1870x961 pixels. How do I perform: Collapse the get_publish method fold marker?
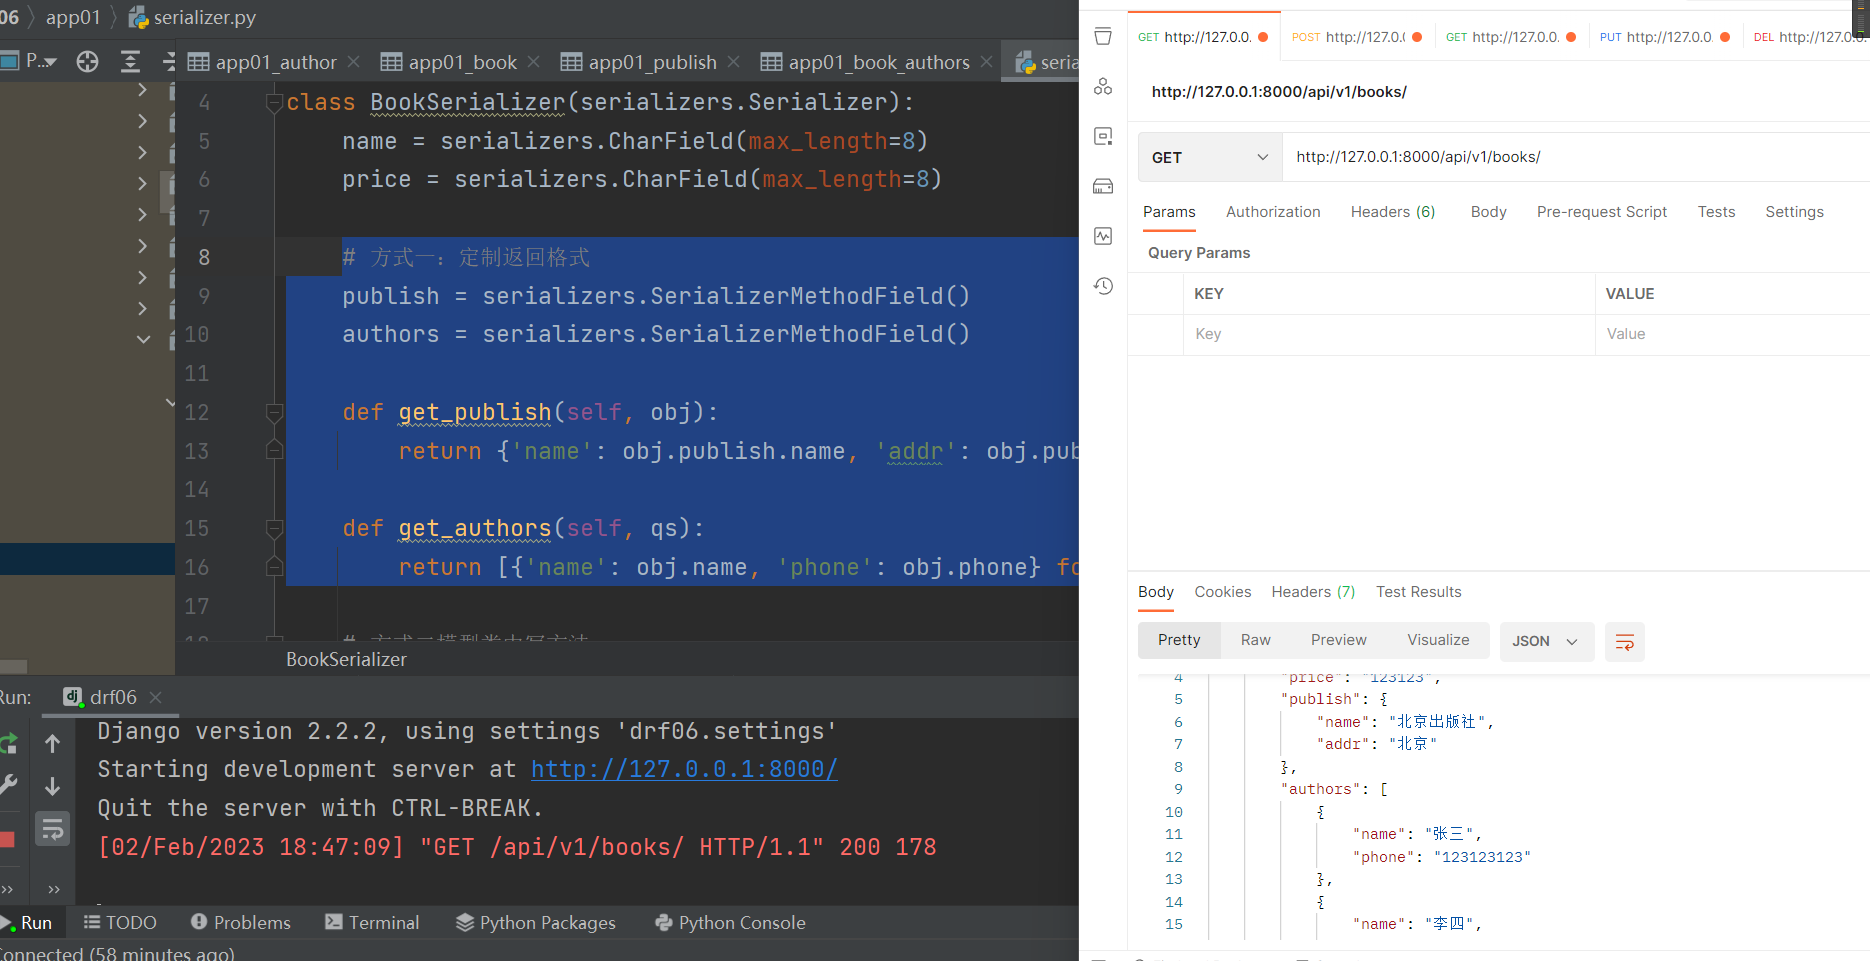pyautogui.click(x=274, y=412)
